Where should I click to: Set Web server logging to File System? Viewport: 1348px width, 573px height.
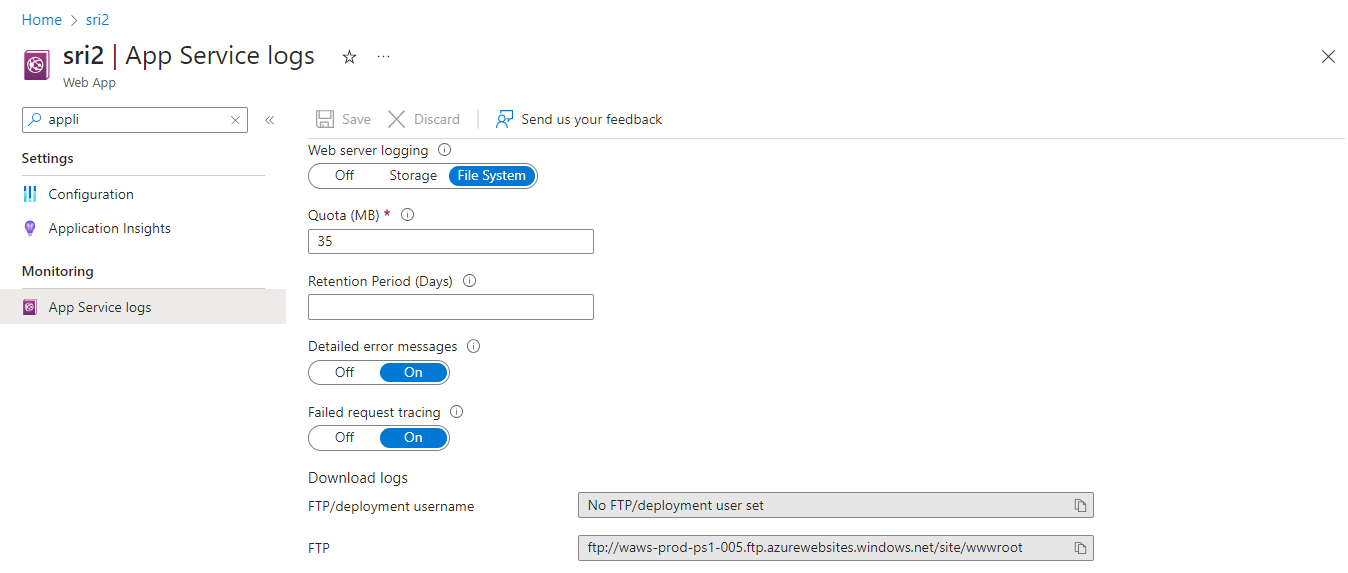(x=491, y=176)
